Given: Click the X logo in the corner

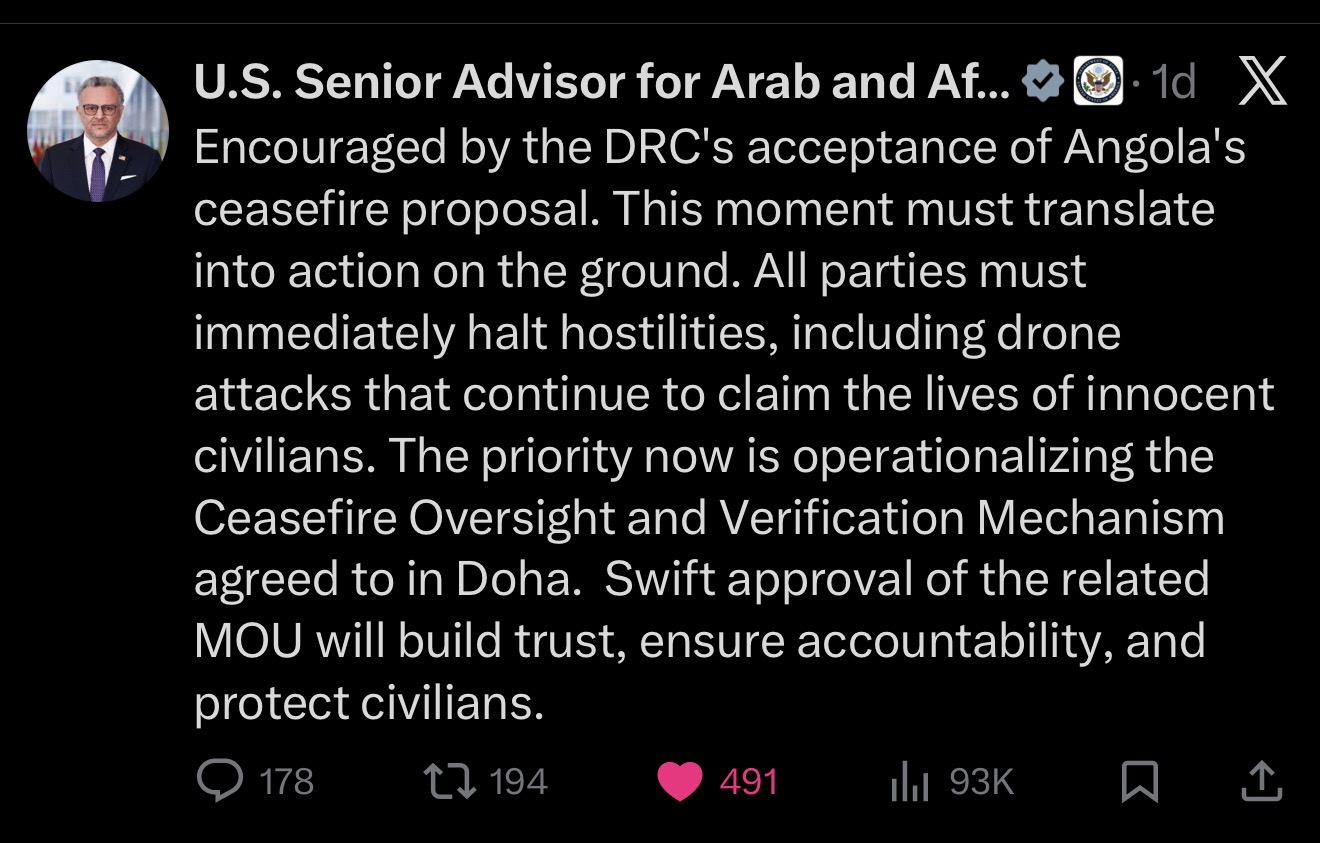Looking at the screenshot, I should pyautogui.click(x=1262, y=83).
